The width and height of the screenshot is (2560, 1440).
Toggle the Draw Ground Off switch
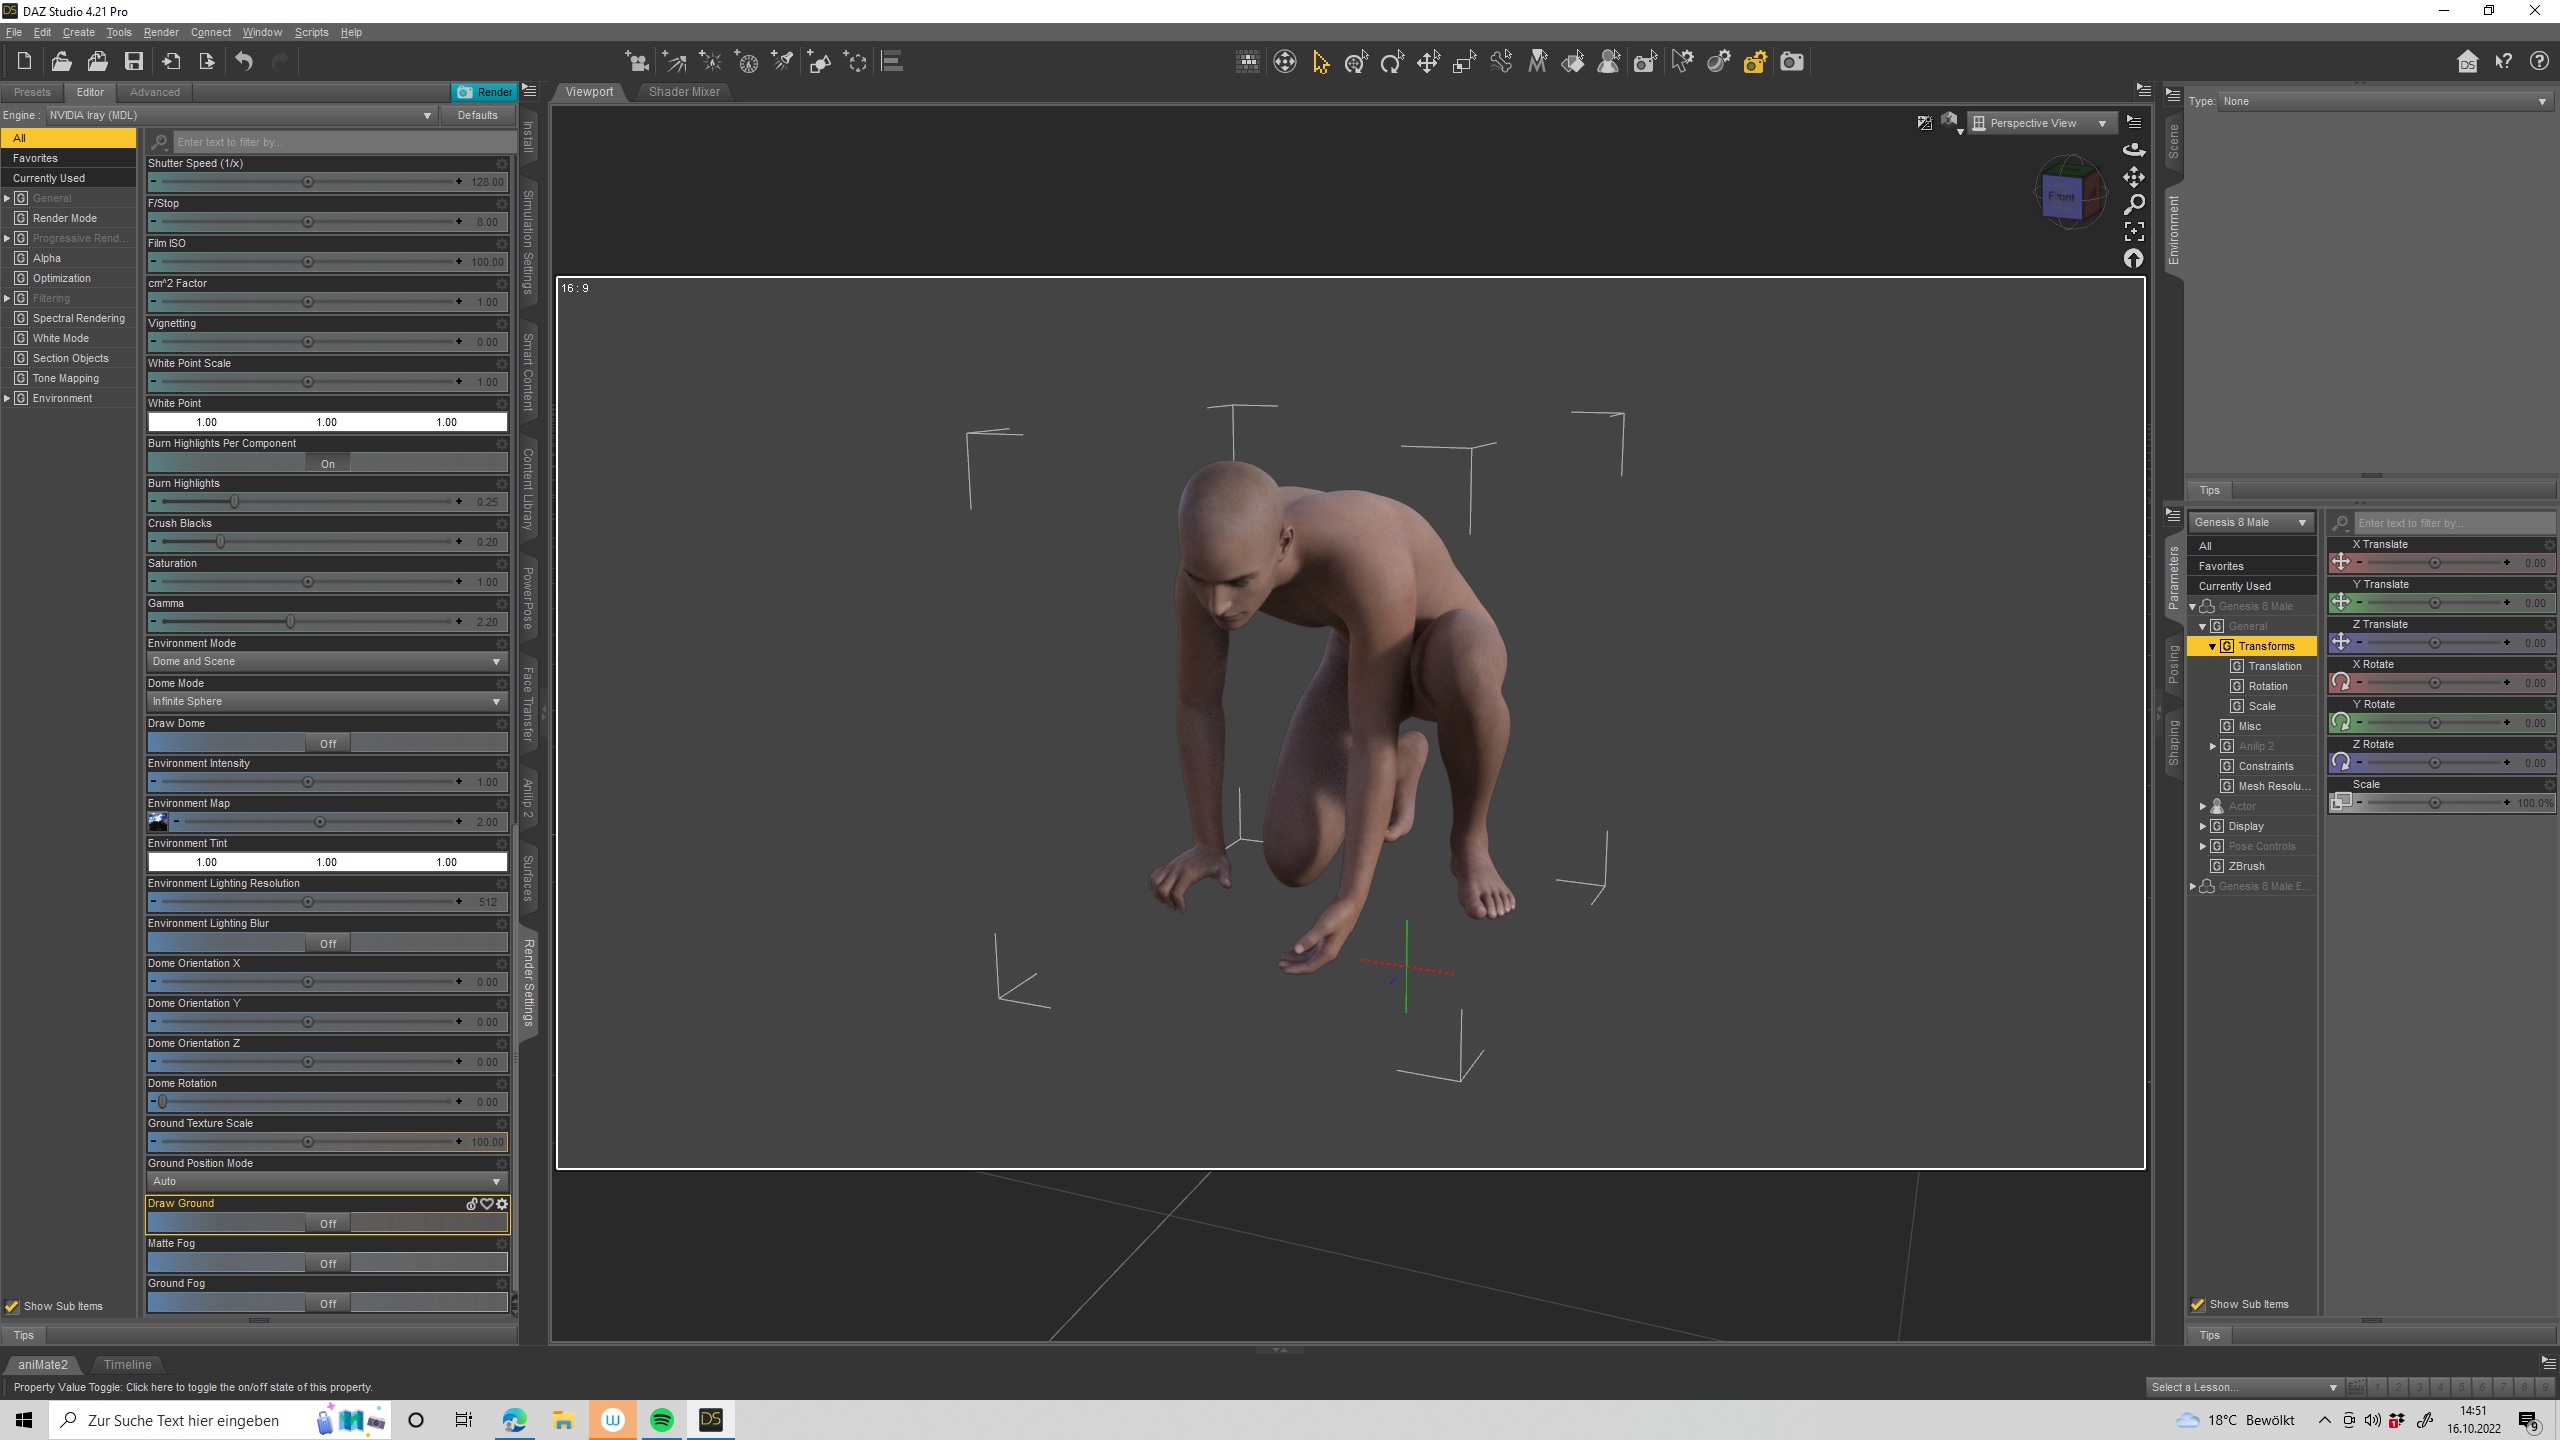click(x=328, y=1223)
